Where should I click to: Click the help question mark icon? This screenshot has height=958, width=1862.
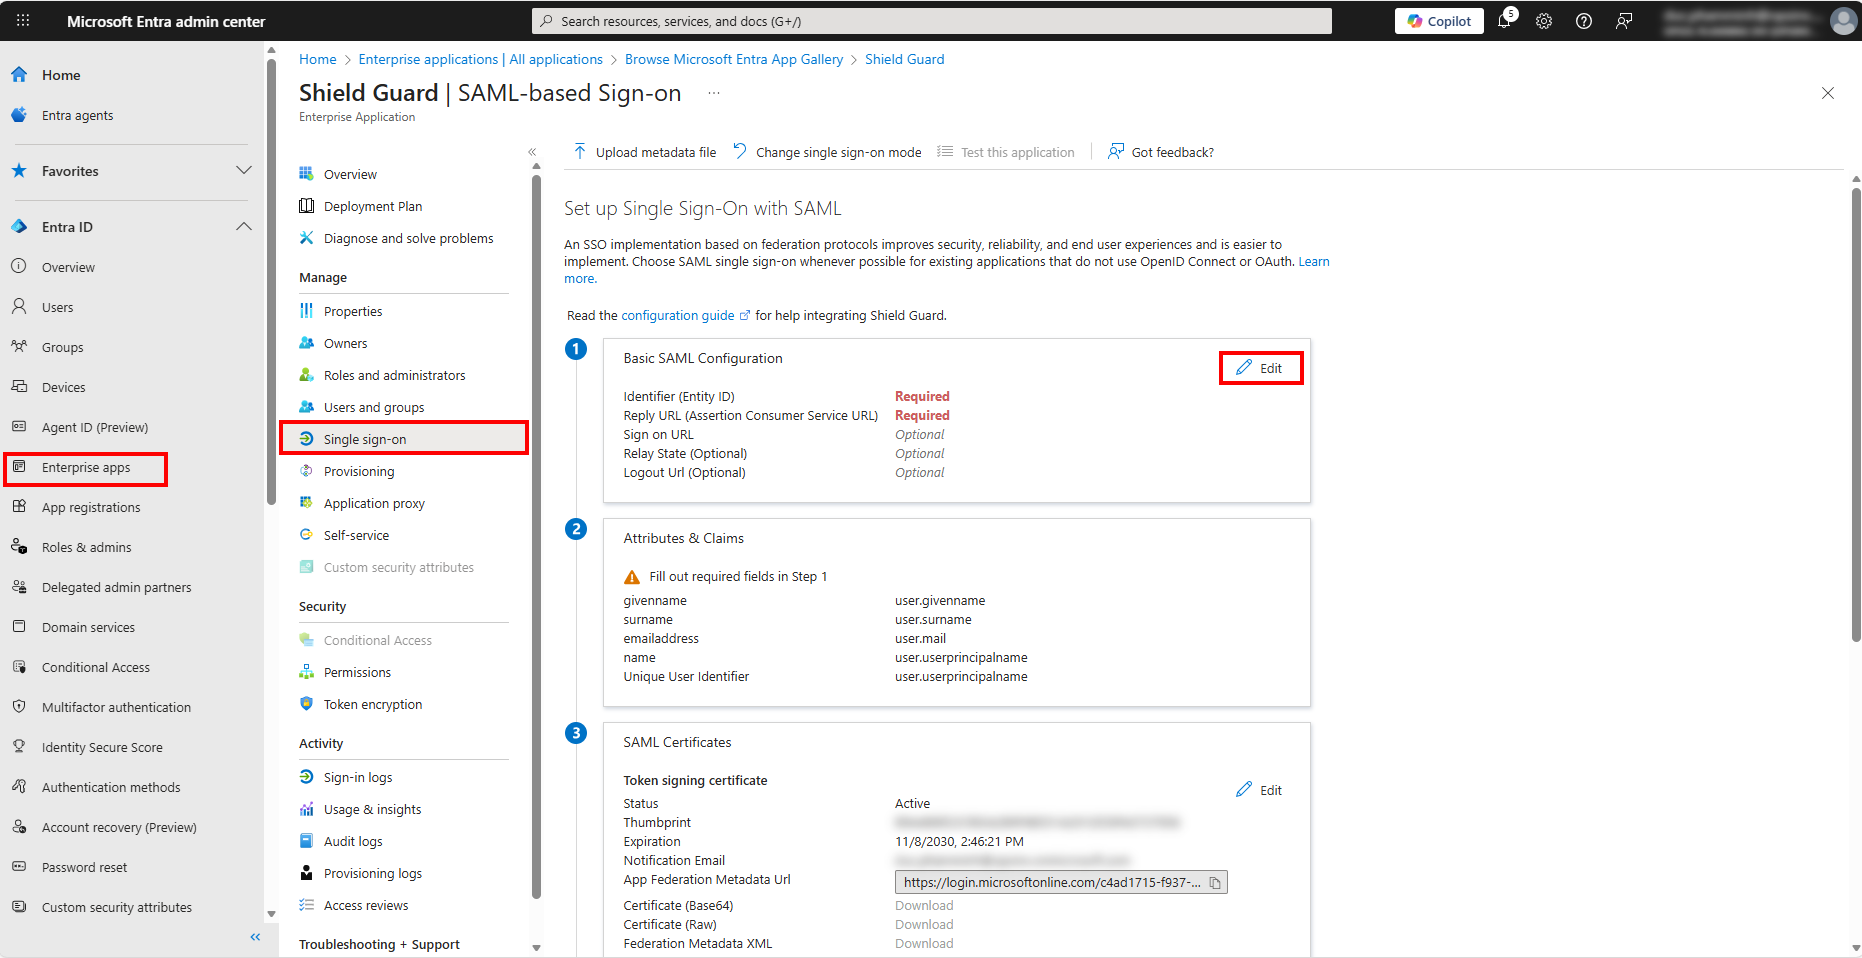(x=1584, y=21)
